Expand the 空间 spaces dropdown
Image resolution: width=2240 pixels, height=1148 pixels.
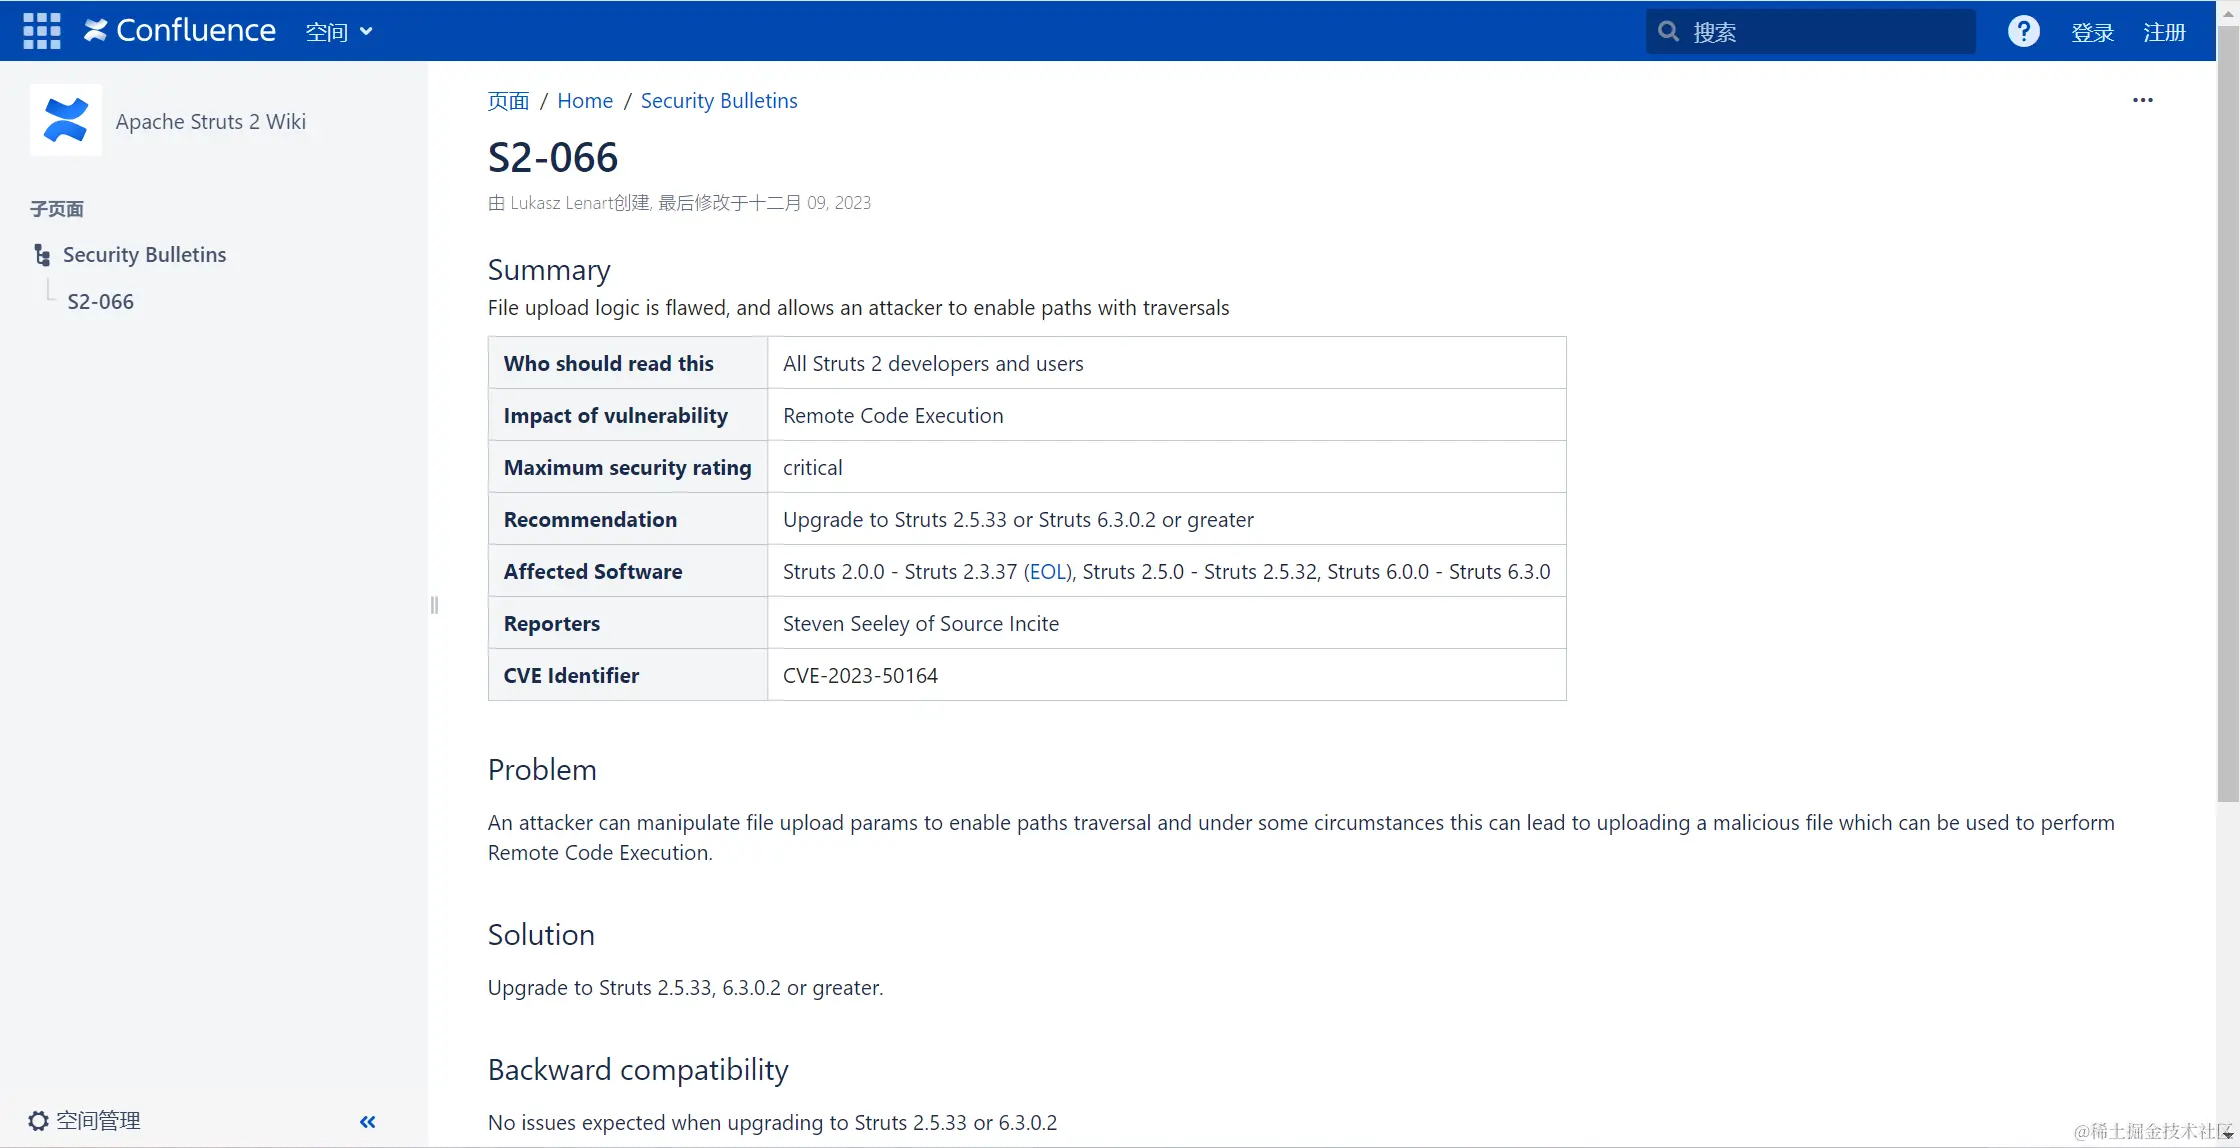point(339,32)
